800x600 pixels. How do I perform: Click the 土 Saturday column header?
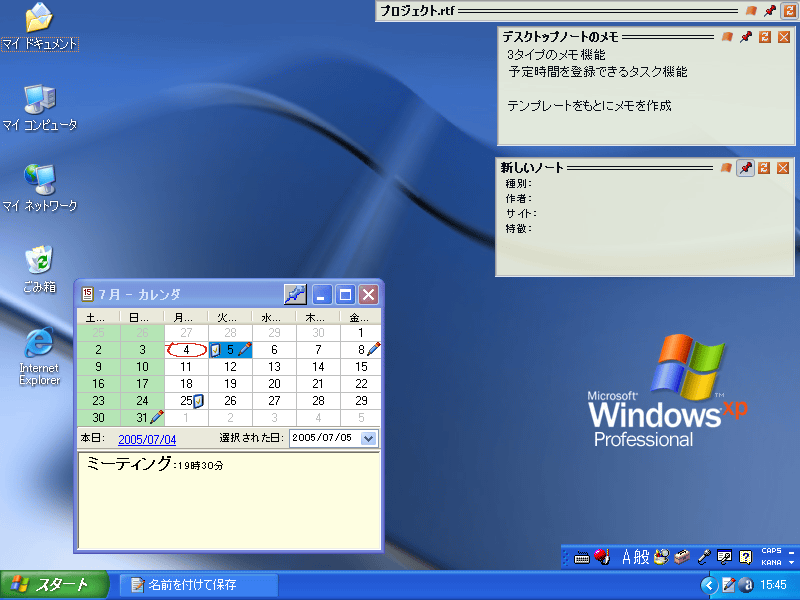[x=98, y=317]
